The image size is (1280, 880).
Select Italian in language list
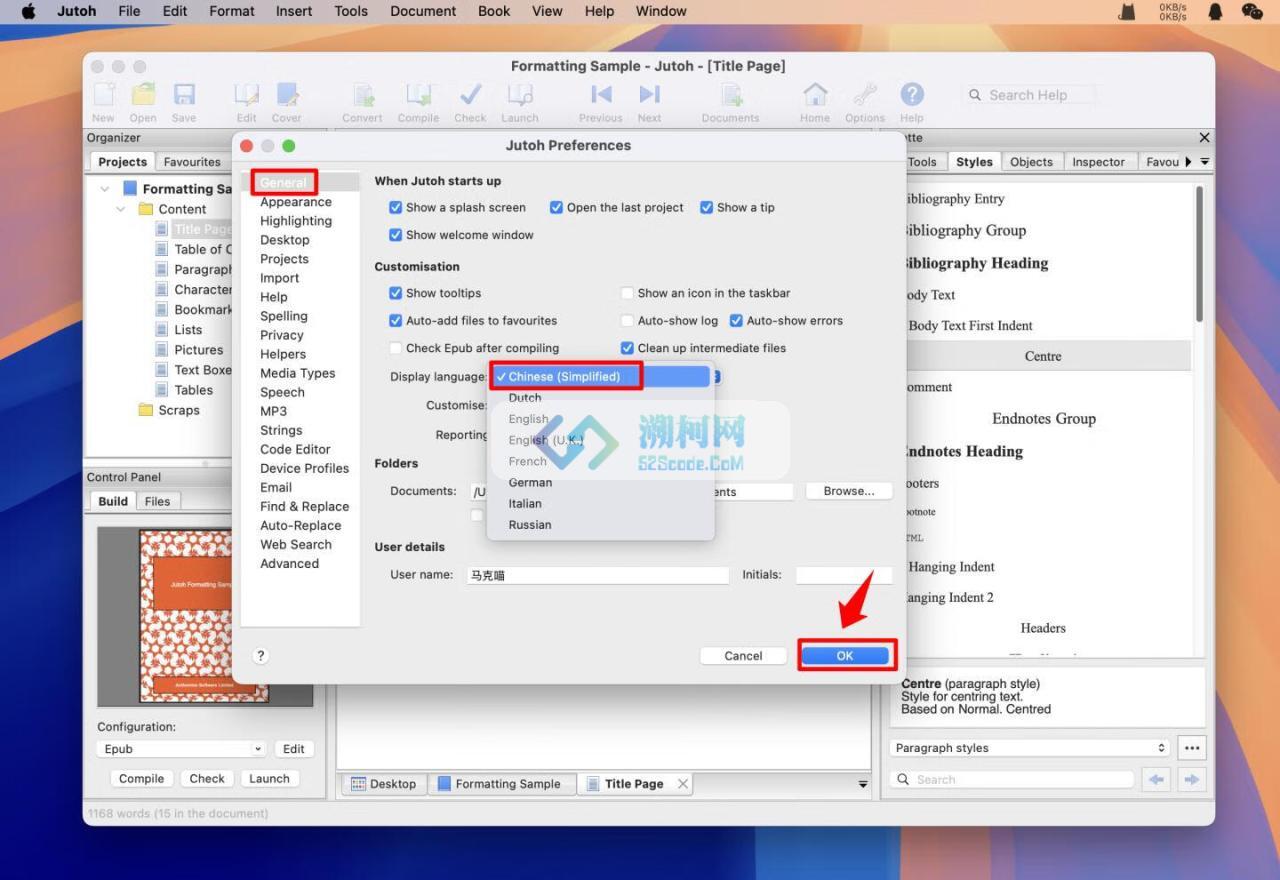coord(601,503)
